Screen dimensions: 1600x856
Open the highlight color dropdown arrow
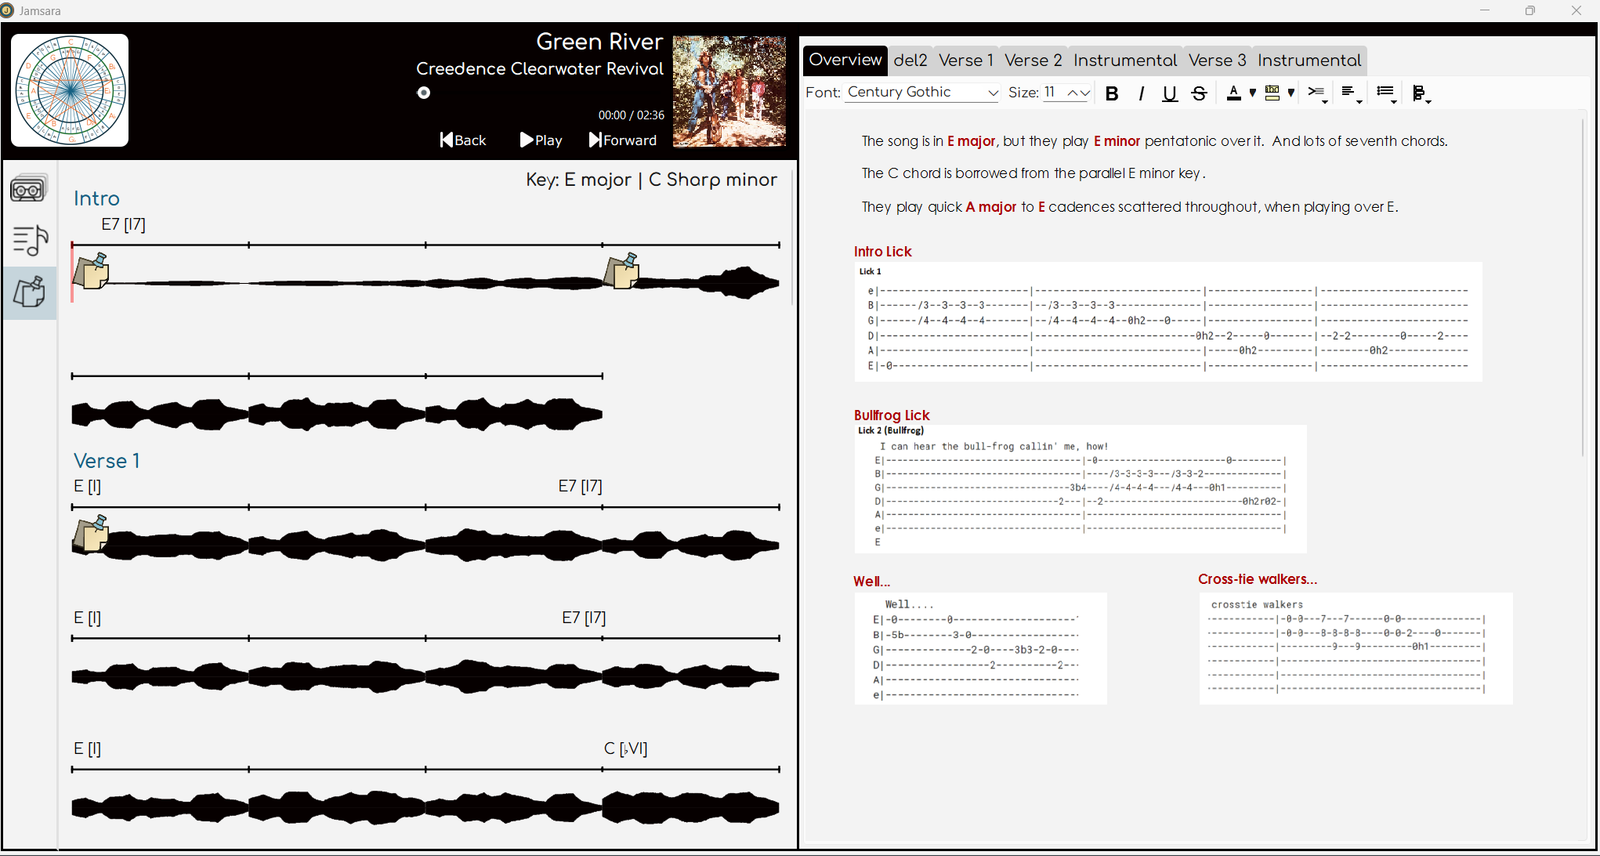tap(1291, 93)
